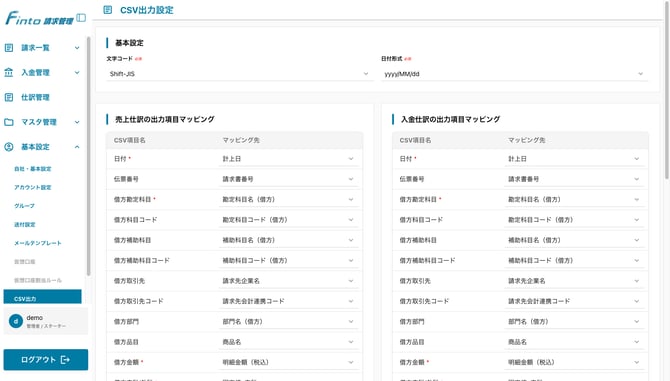The image size is (670, 381).
Task: Open 売上仕訳 借方補助科目コード mapping dropdown
Action: coord(288,261)
